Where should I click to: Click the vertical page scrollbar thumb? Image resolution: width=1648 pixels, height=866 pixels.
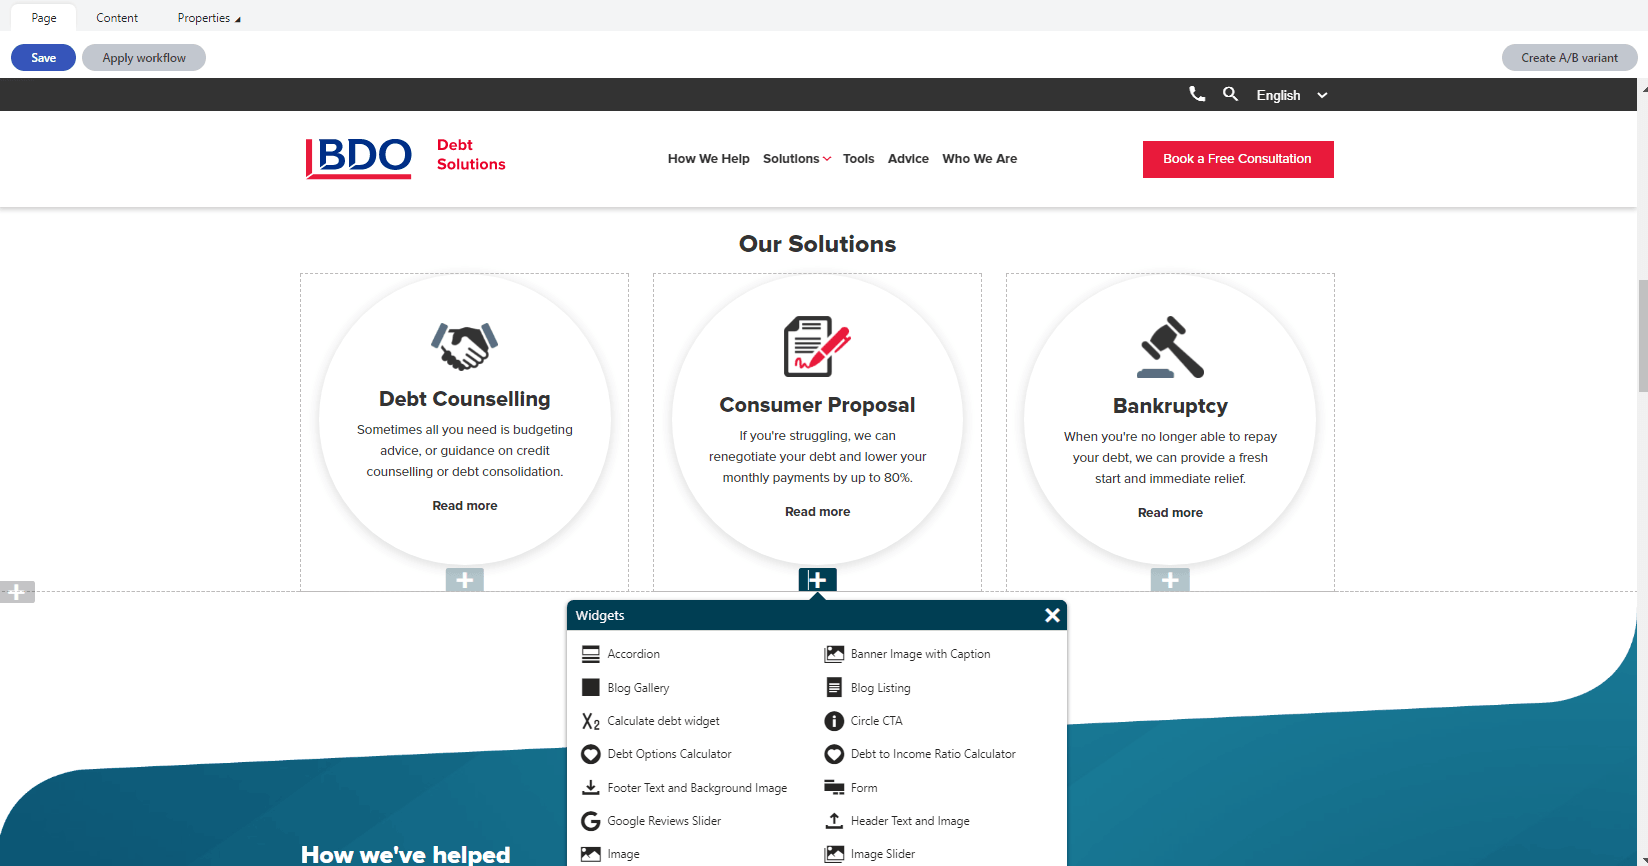click(1643, 336)
